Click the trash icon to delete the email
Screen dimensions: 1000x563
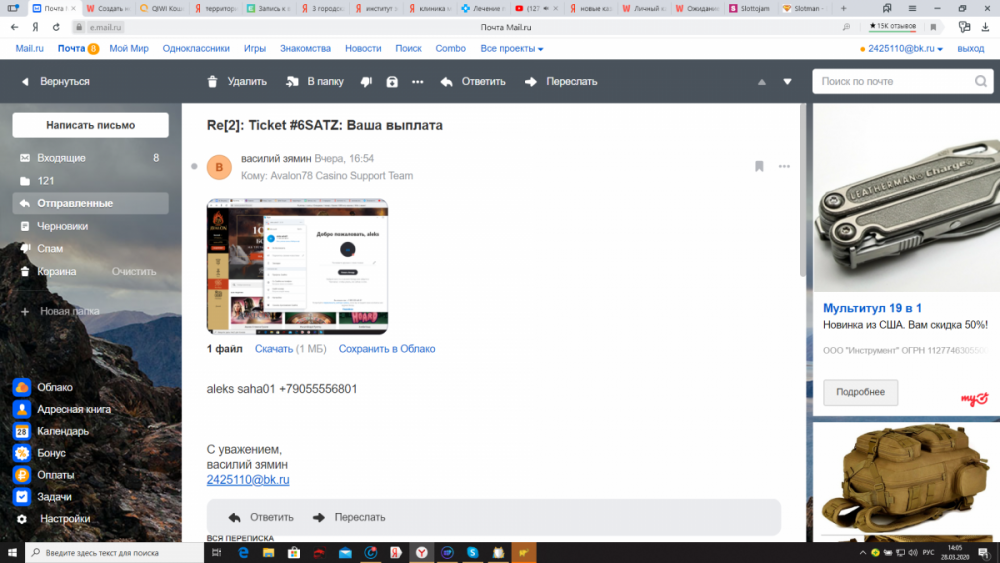point(212,82)
